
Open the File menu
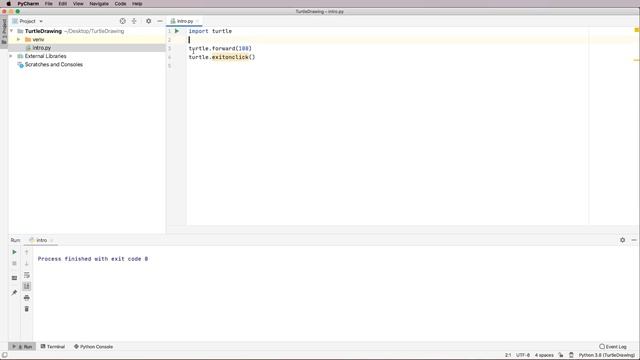(49, 4)
